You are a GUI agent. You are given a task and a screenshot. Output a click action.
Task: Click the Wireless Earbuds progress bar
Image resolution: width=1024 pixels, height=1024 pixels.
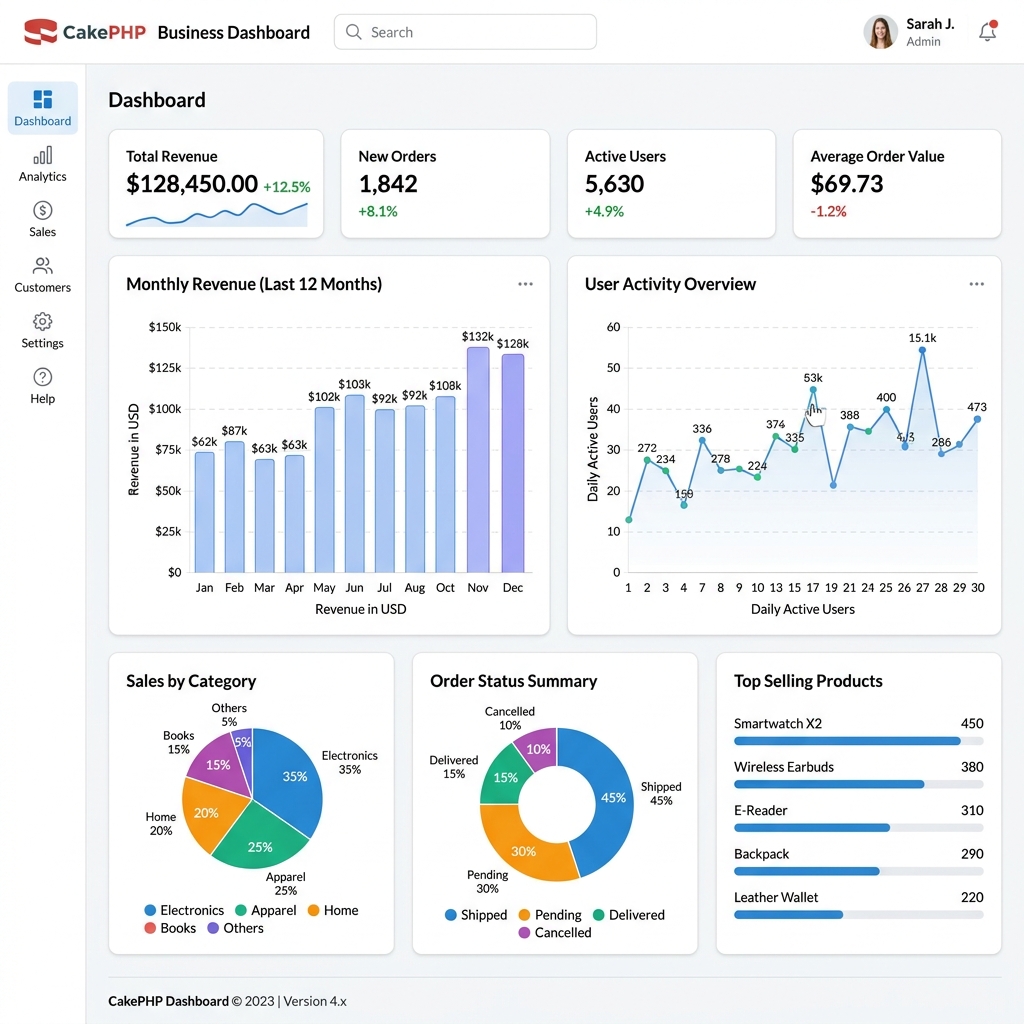click(858, 784)
